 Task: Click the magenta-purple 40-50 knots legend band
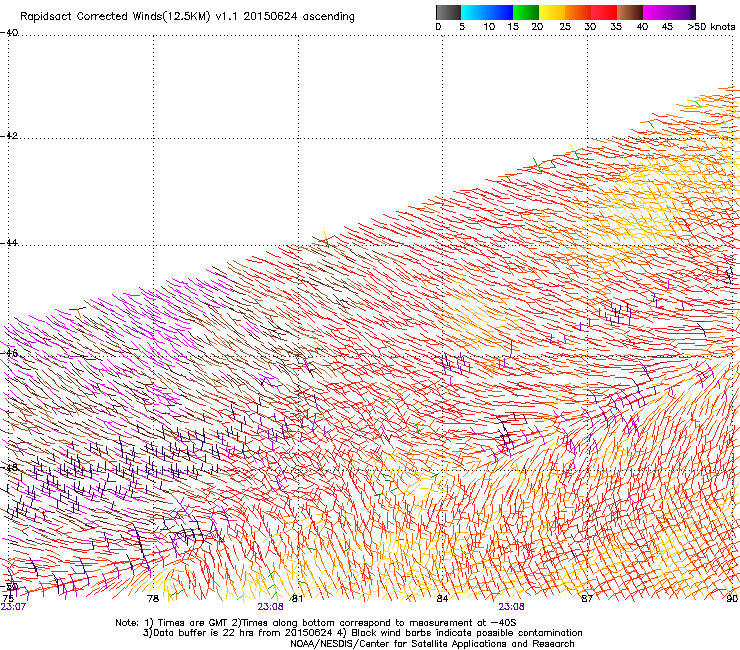669,12
